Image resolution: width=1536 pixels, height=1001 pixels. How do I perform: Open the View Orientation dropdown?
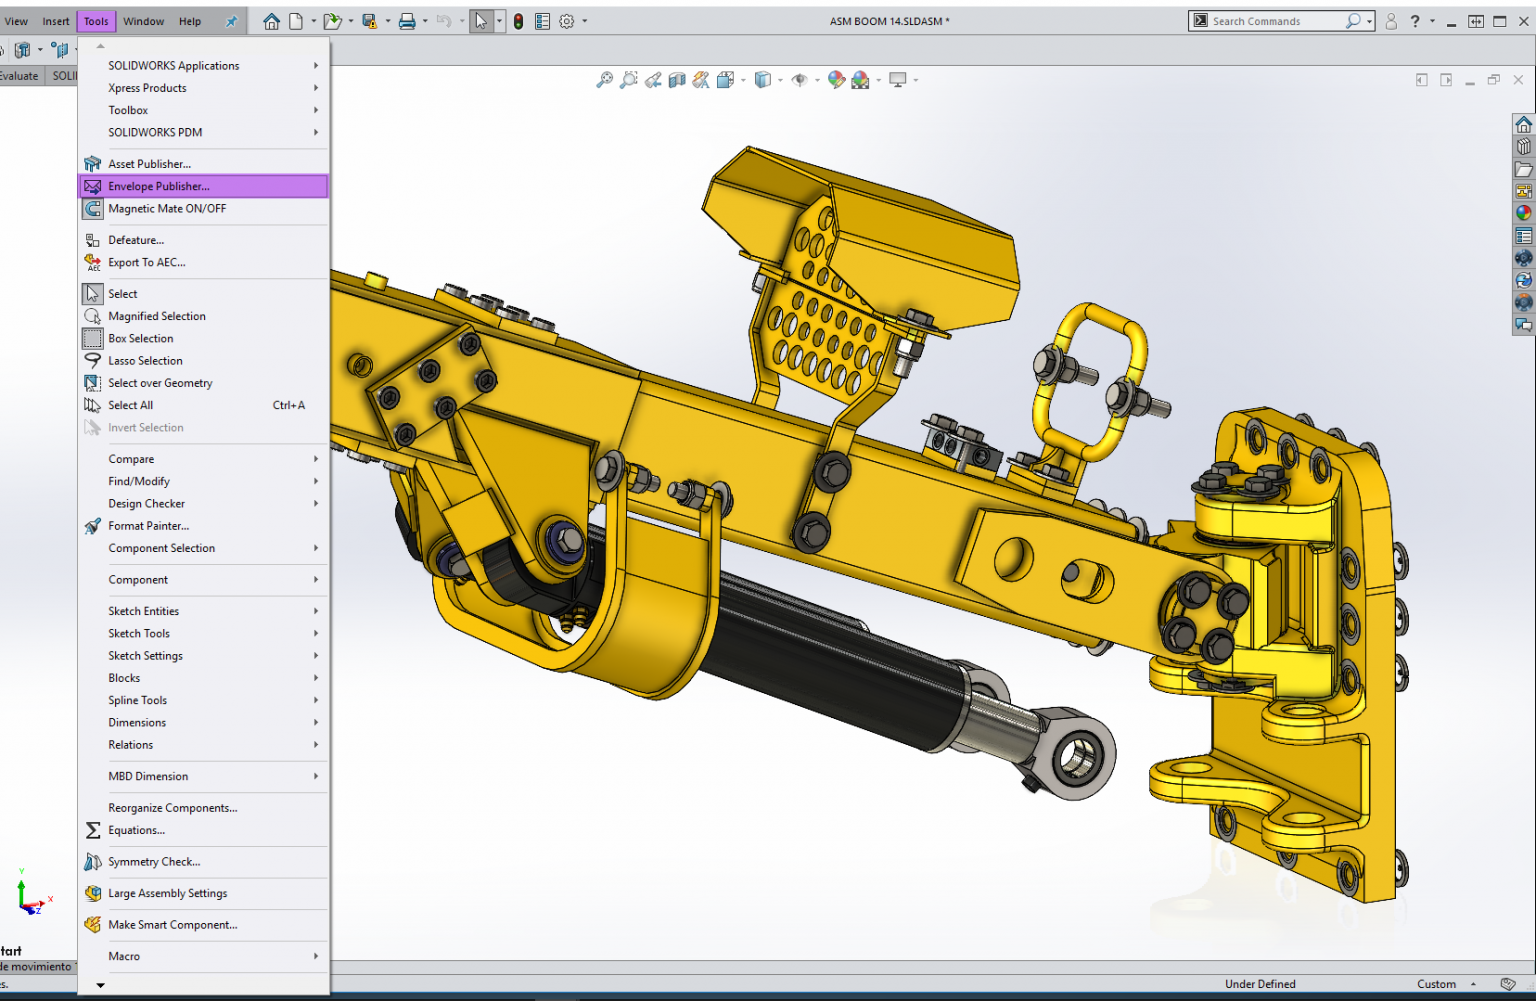click(744, 79)
